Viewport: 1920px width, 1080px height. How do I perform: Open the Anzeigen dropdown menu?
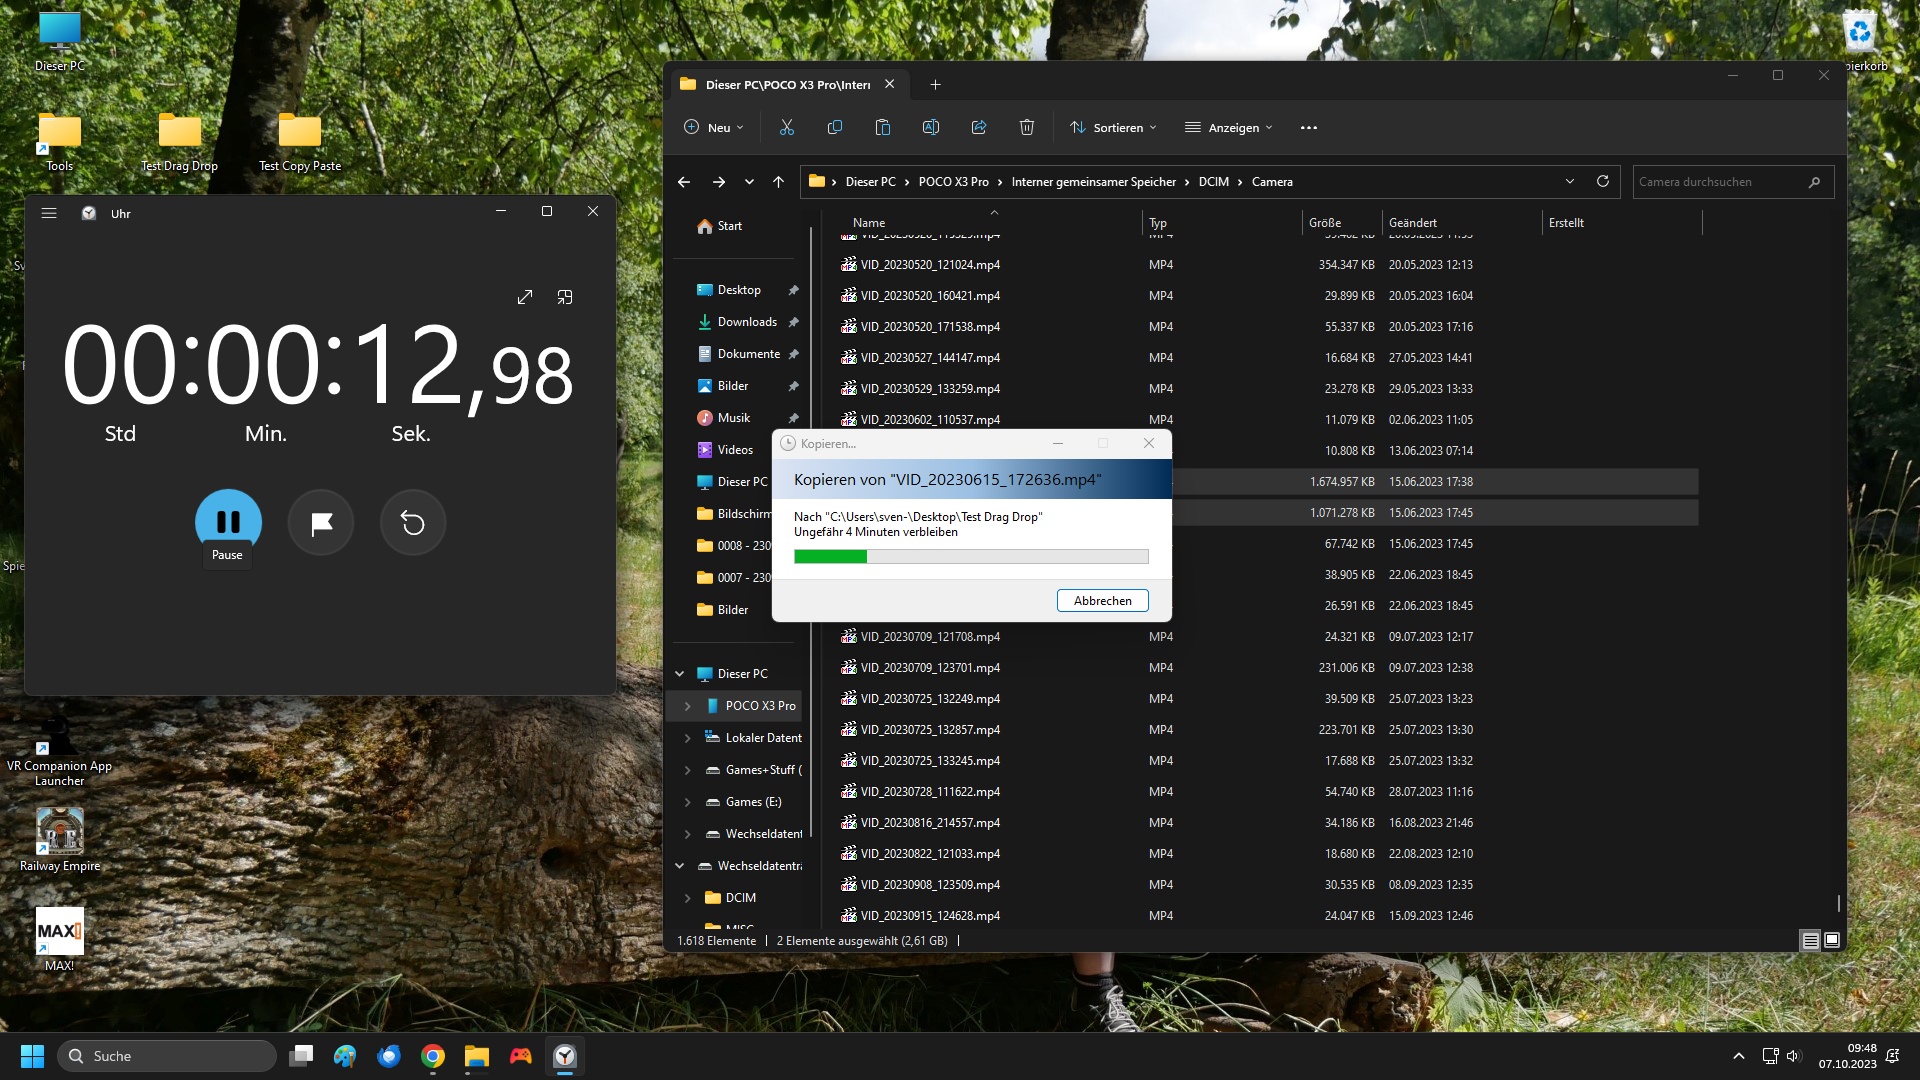1229,127
